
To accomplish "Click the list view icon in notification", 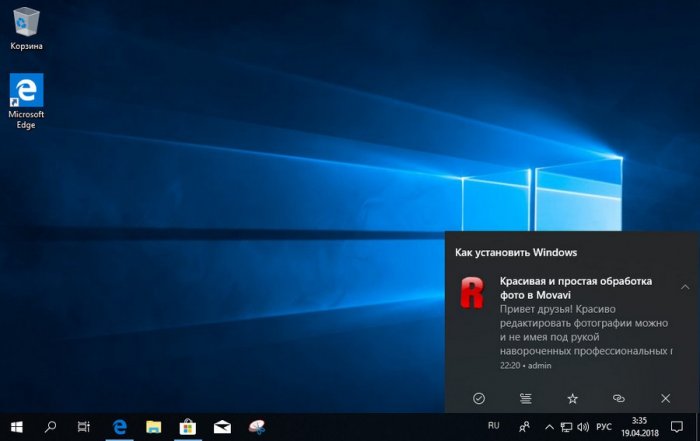I will point(525,398).
